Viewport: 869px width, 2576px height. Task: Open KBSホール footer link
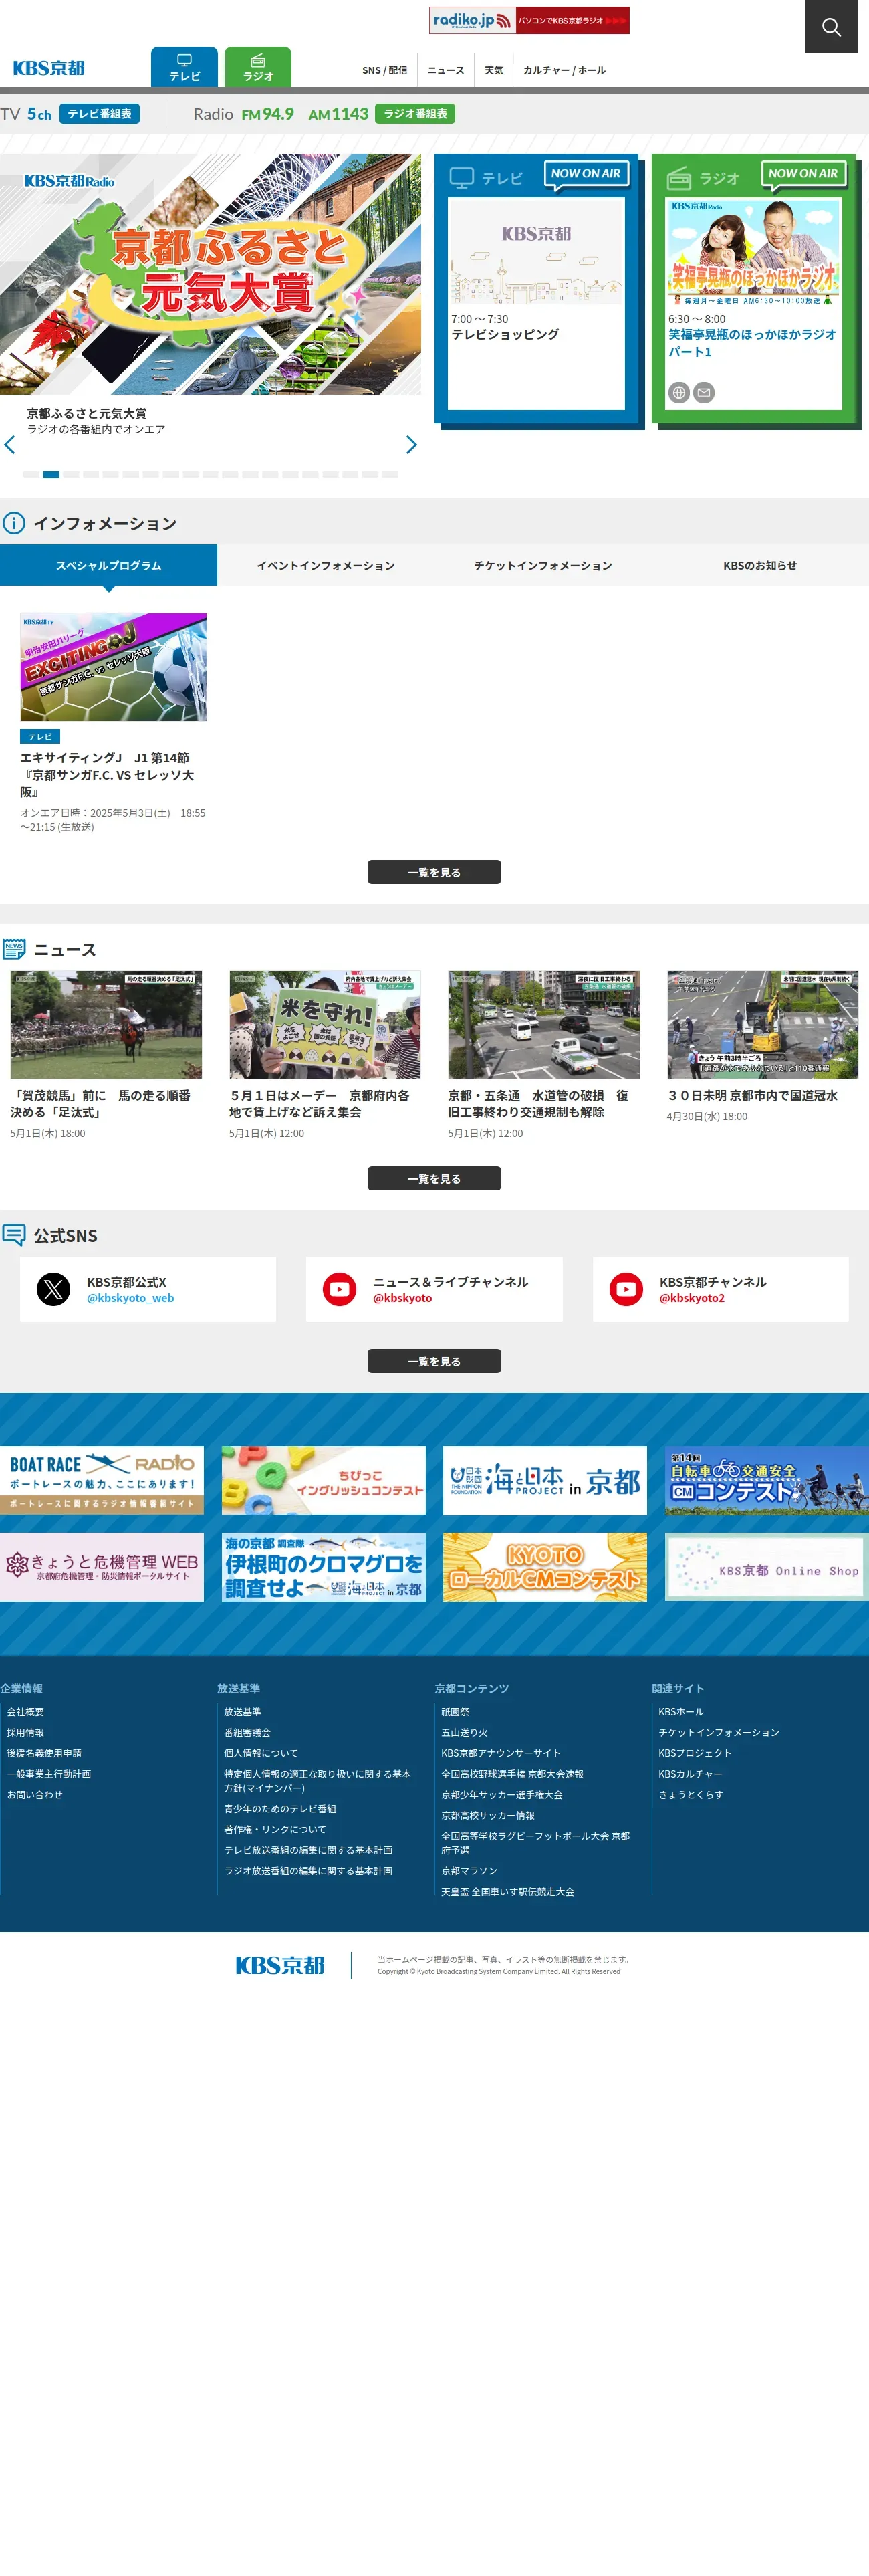[x=681, y=1713]
